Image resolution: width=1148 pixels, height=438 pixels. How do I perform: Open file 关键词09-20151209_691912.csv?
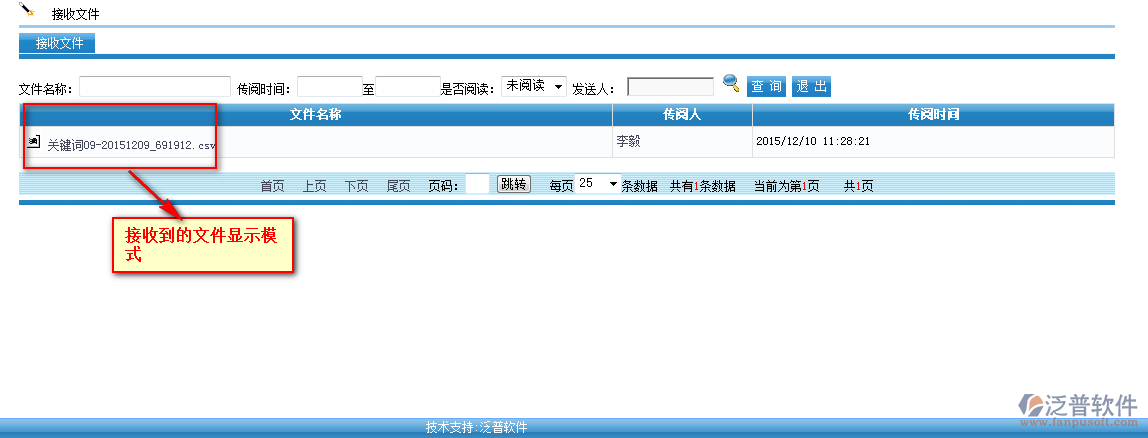[x=132, y=146]
